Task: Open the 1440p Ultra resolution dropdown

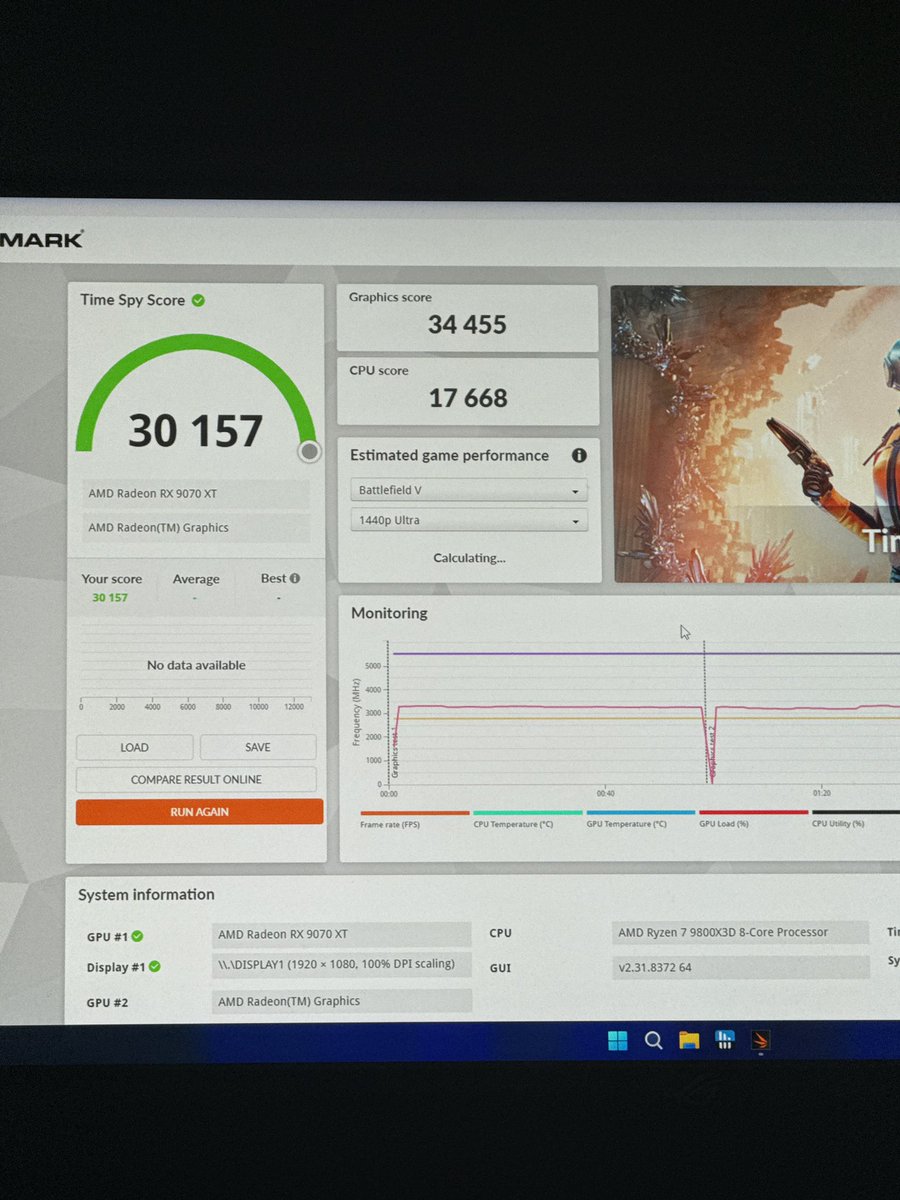Action: [469, 521]
